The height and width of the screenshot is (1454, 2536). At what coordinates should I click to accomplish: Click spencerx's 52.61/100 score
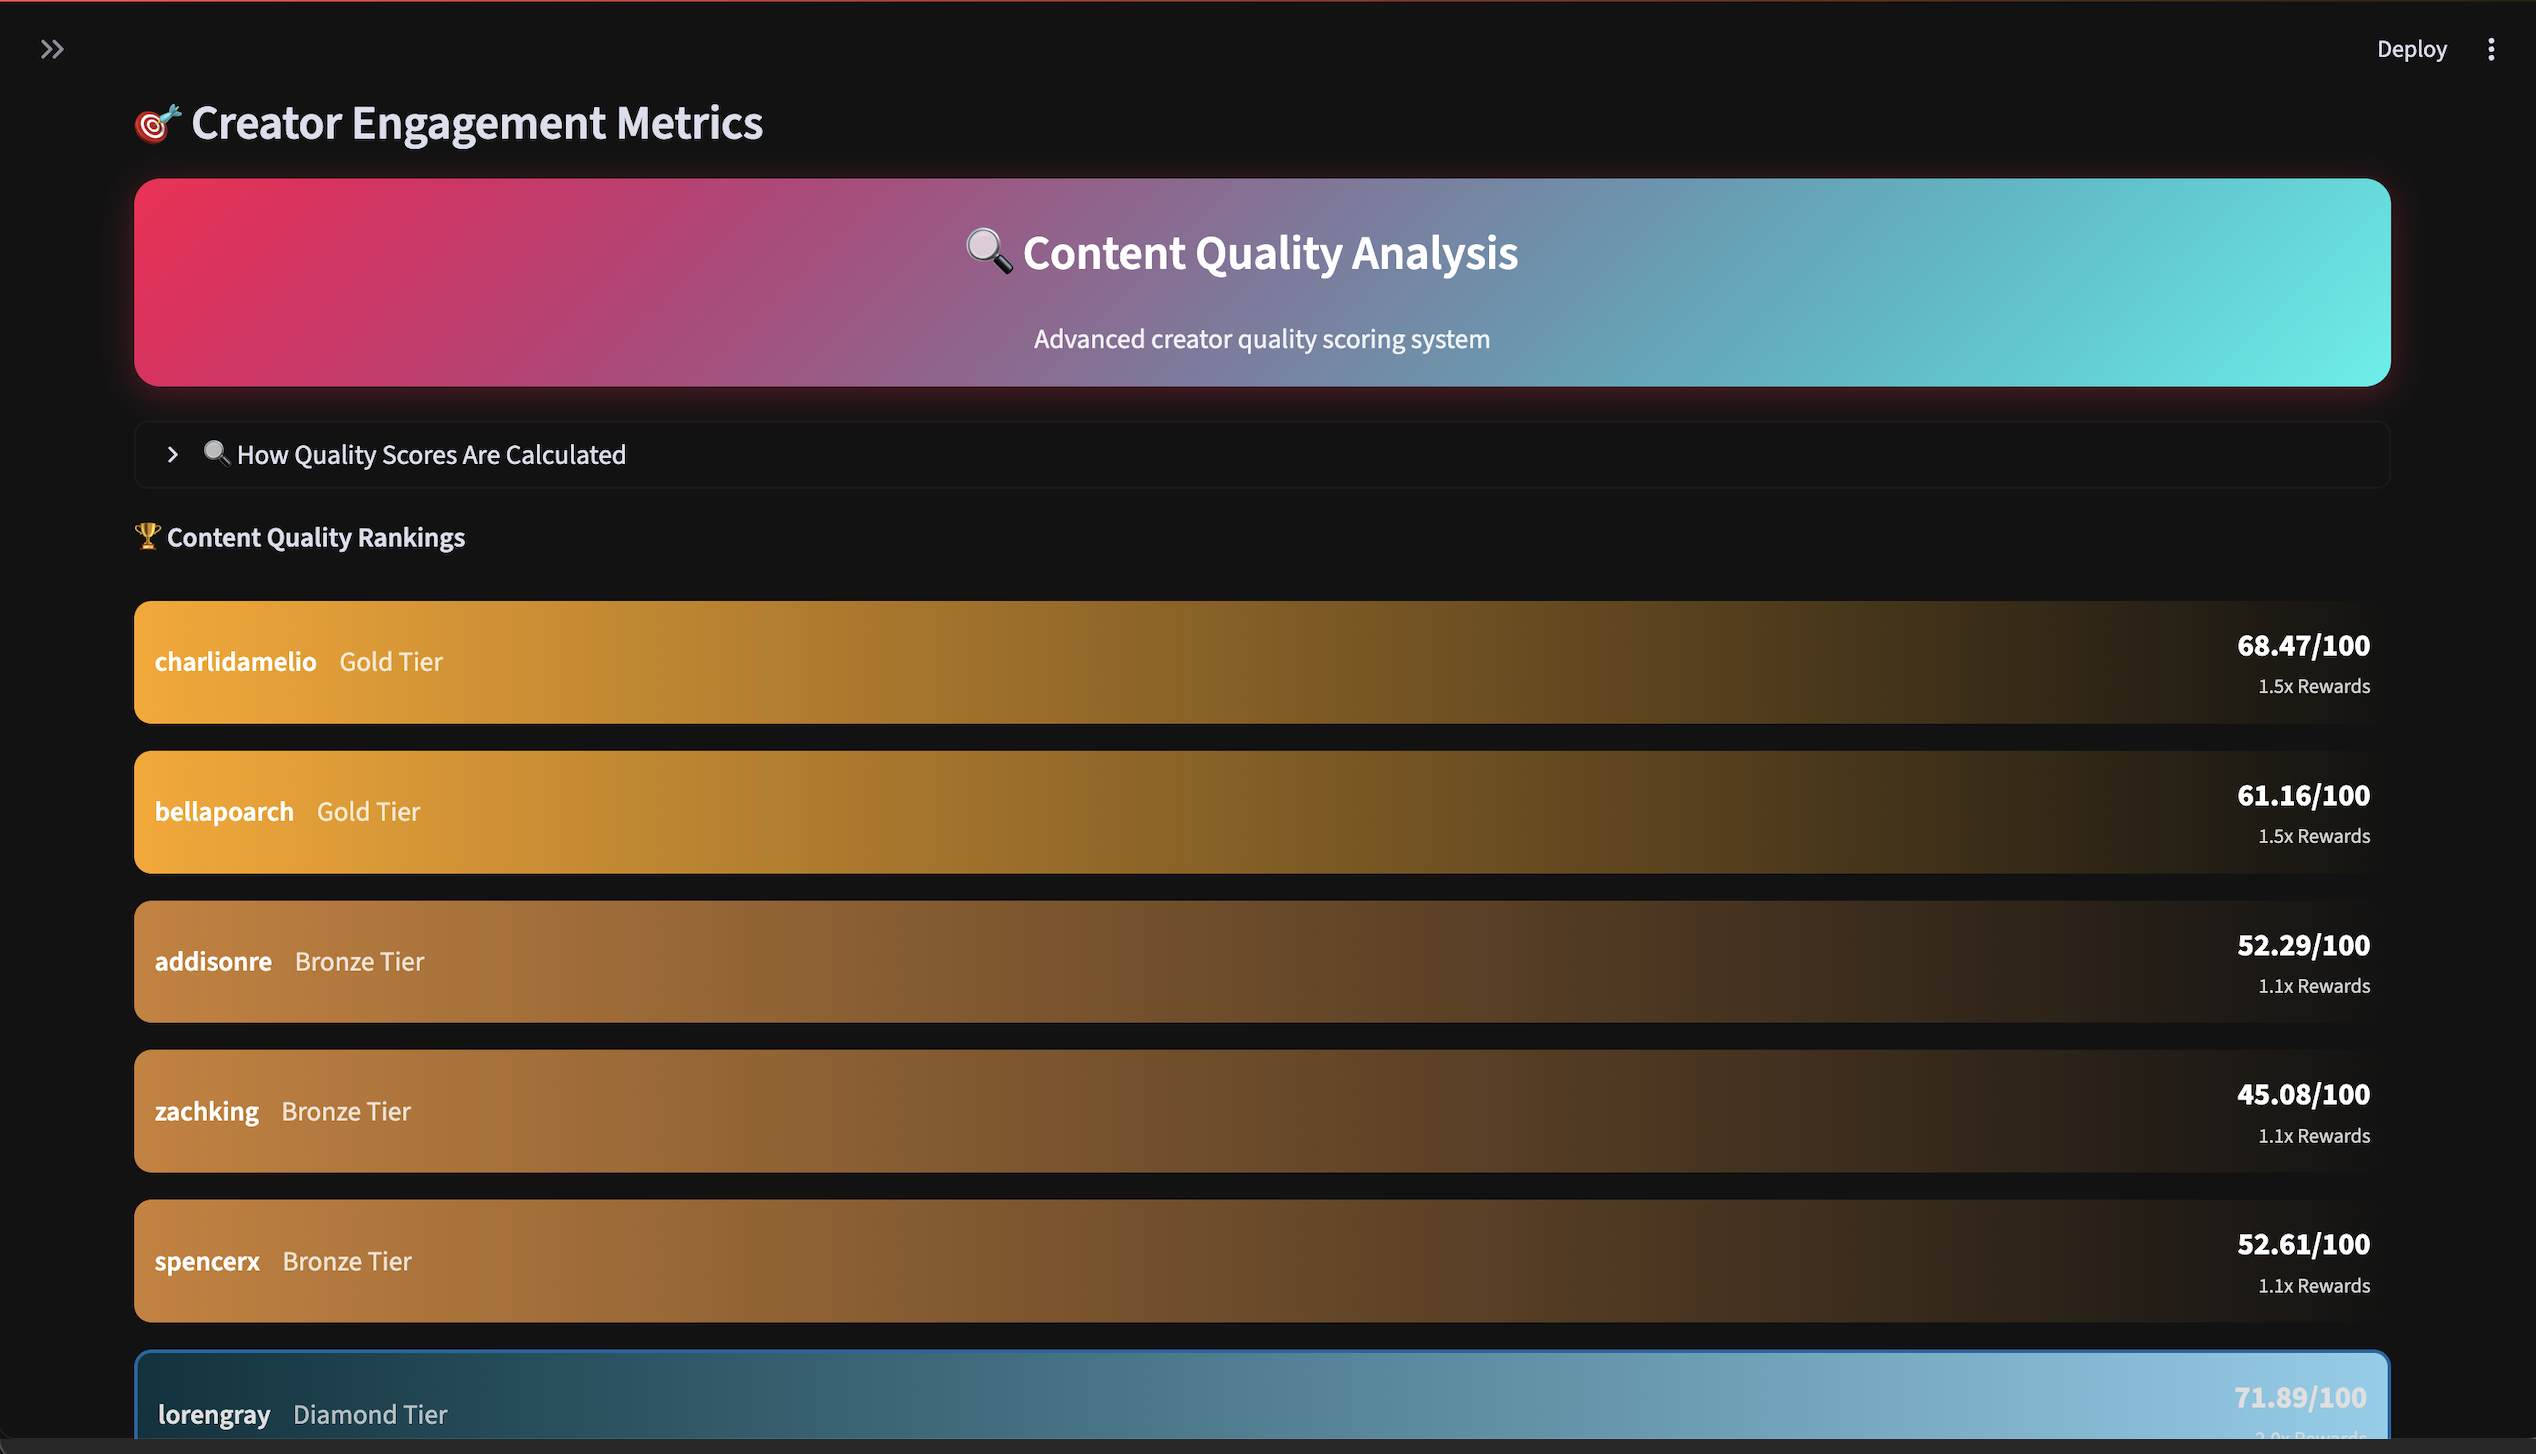pos(2302,1245)
